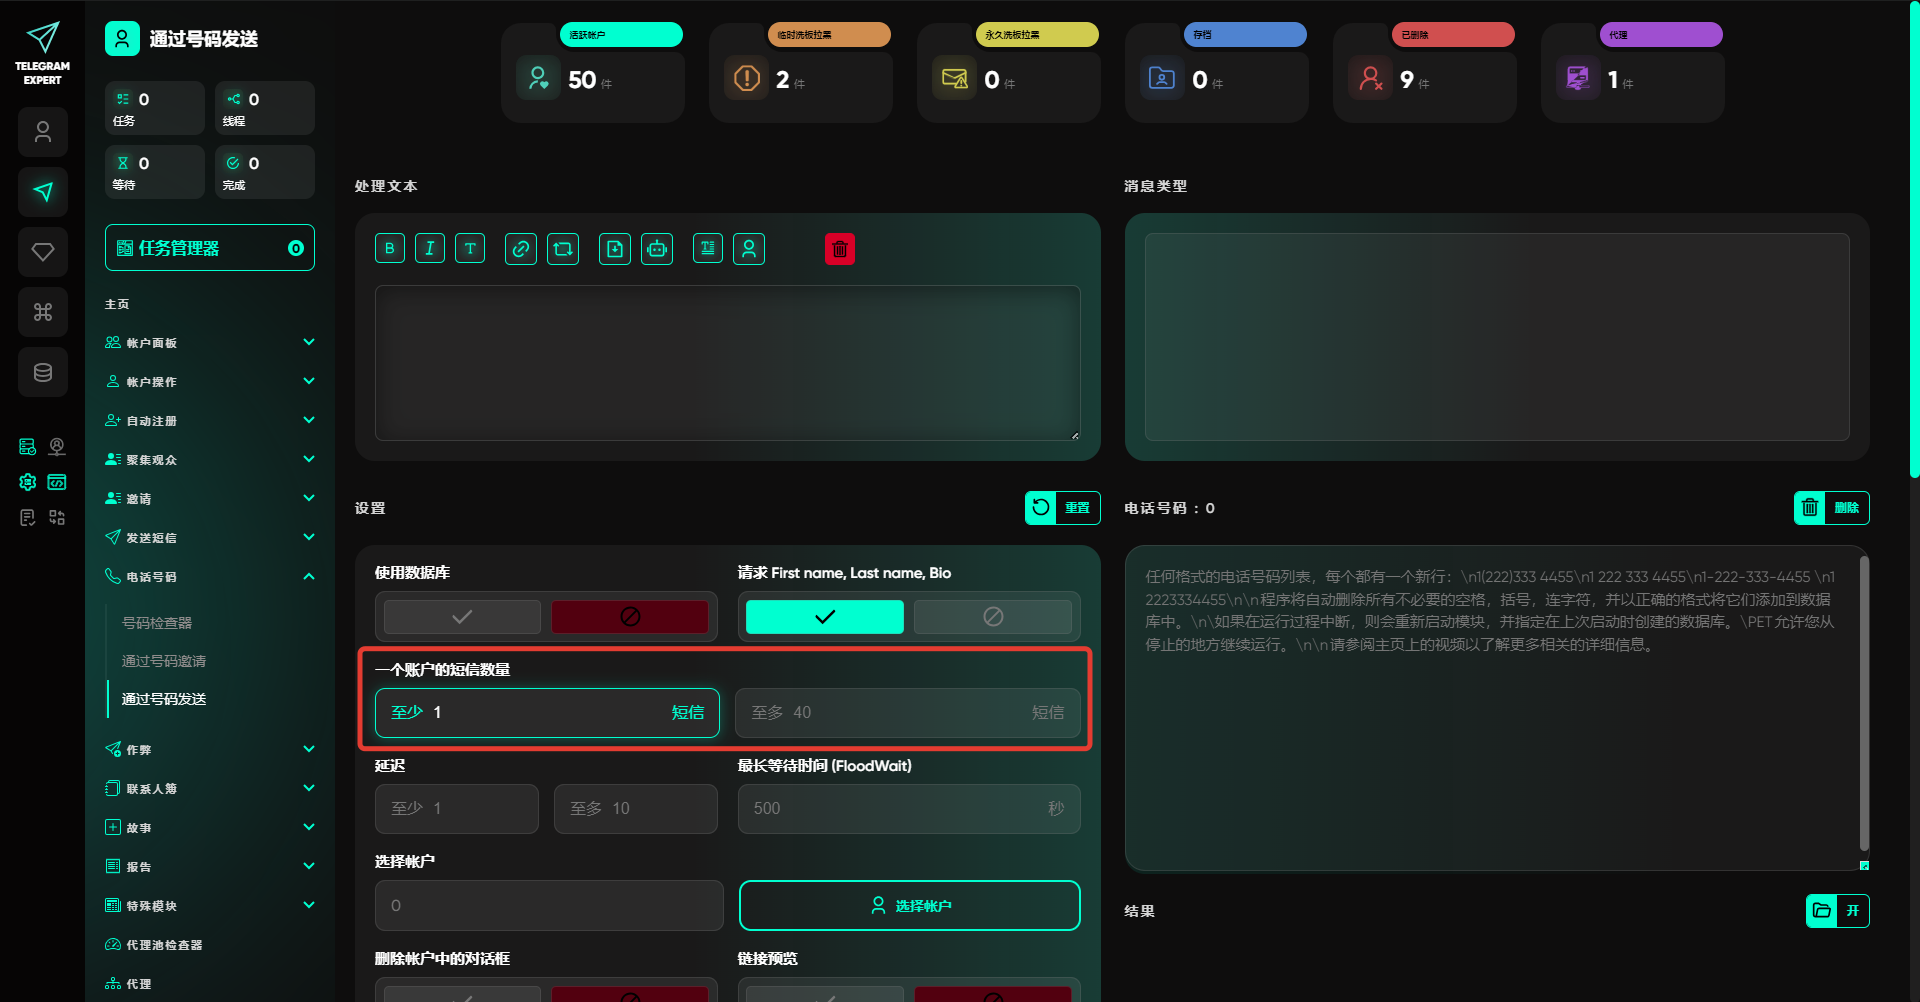Click the 选择帐户 button
The width and height of the screenshot is (1920, 1002).
tap(909, 906)
